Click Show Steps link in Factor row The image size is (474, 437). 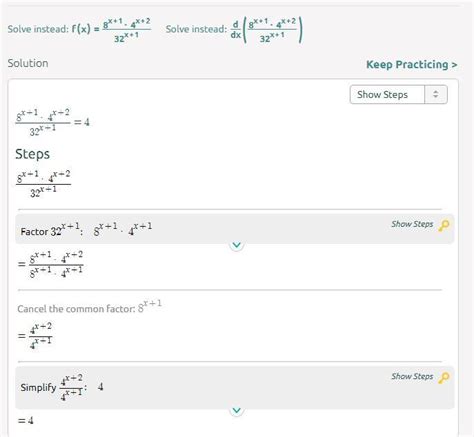tap(412, 224)
